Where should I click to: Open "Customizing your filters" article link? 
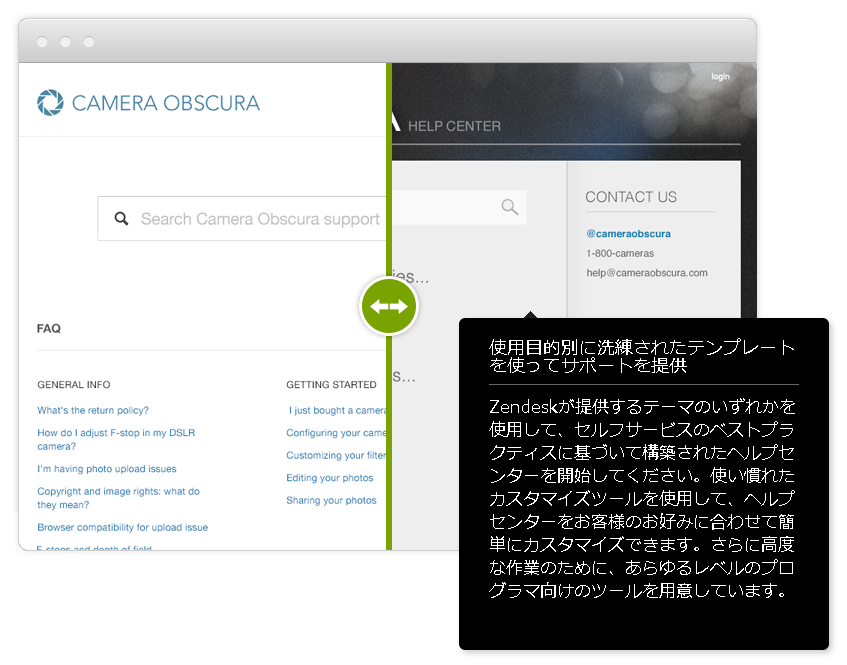tap(337, 455)
